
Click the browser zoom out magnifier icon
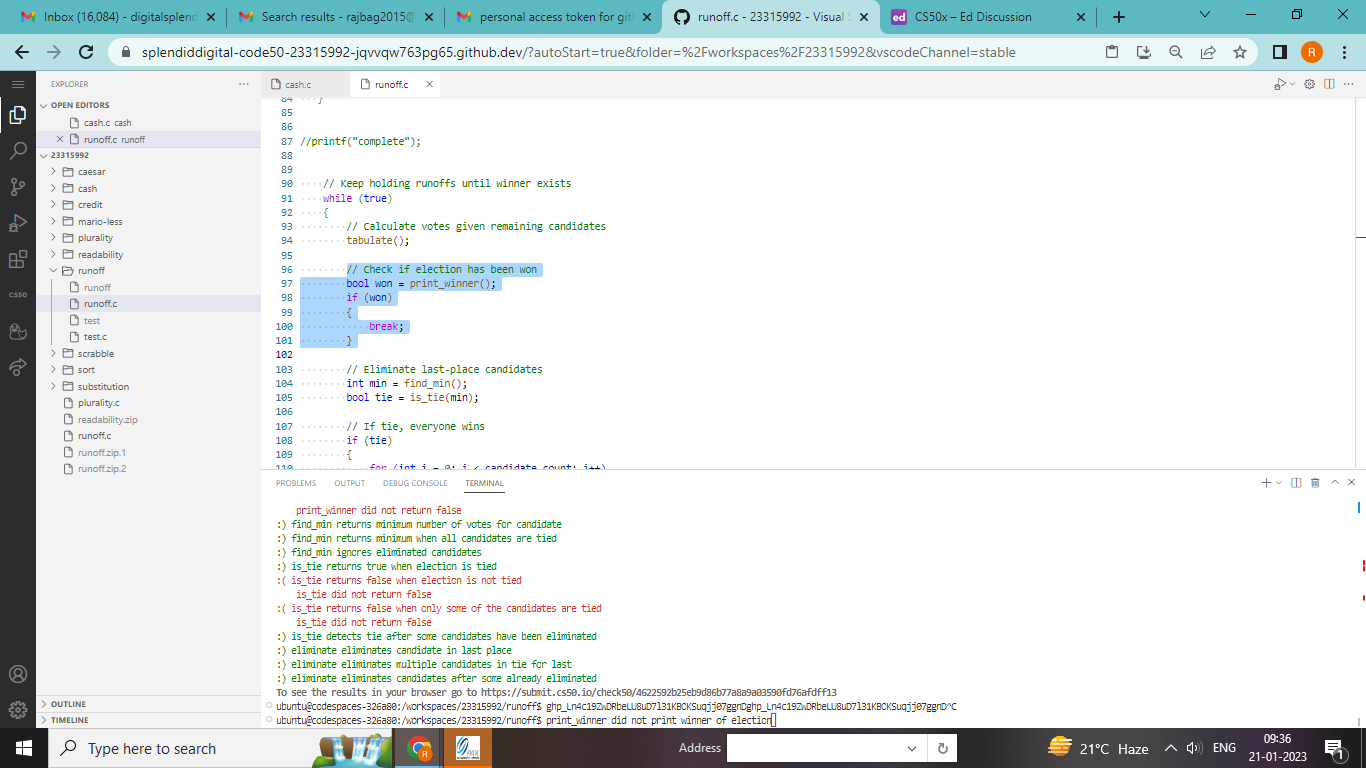1176,52
